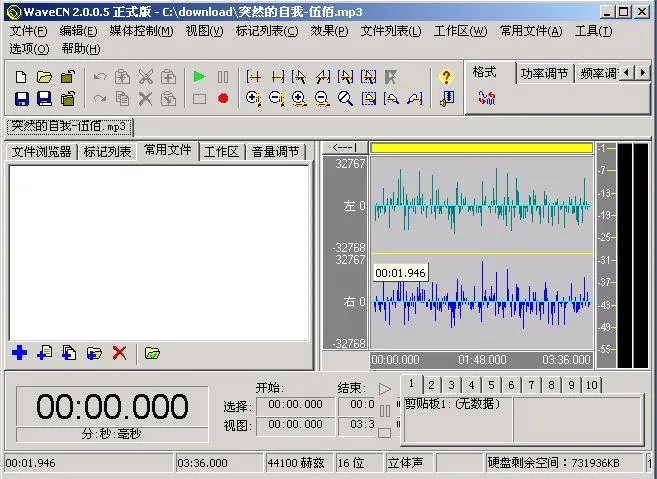657x479 pixels.
Task: Click the grayed Undo arrow icon
Action: pyautogui.click(x=100, y=77)
